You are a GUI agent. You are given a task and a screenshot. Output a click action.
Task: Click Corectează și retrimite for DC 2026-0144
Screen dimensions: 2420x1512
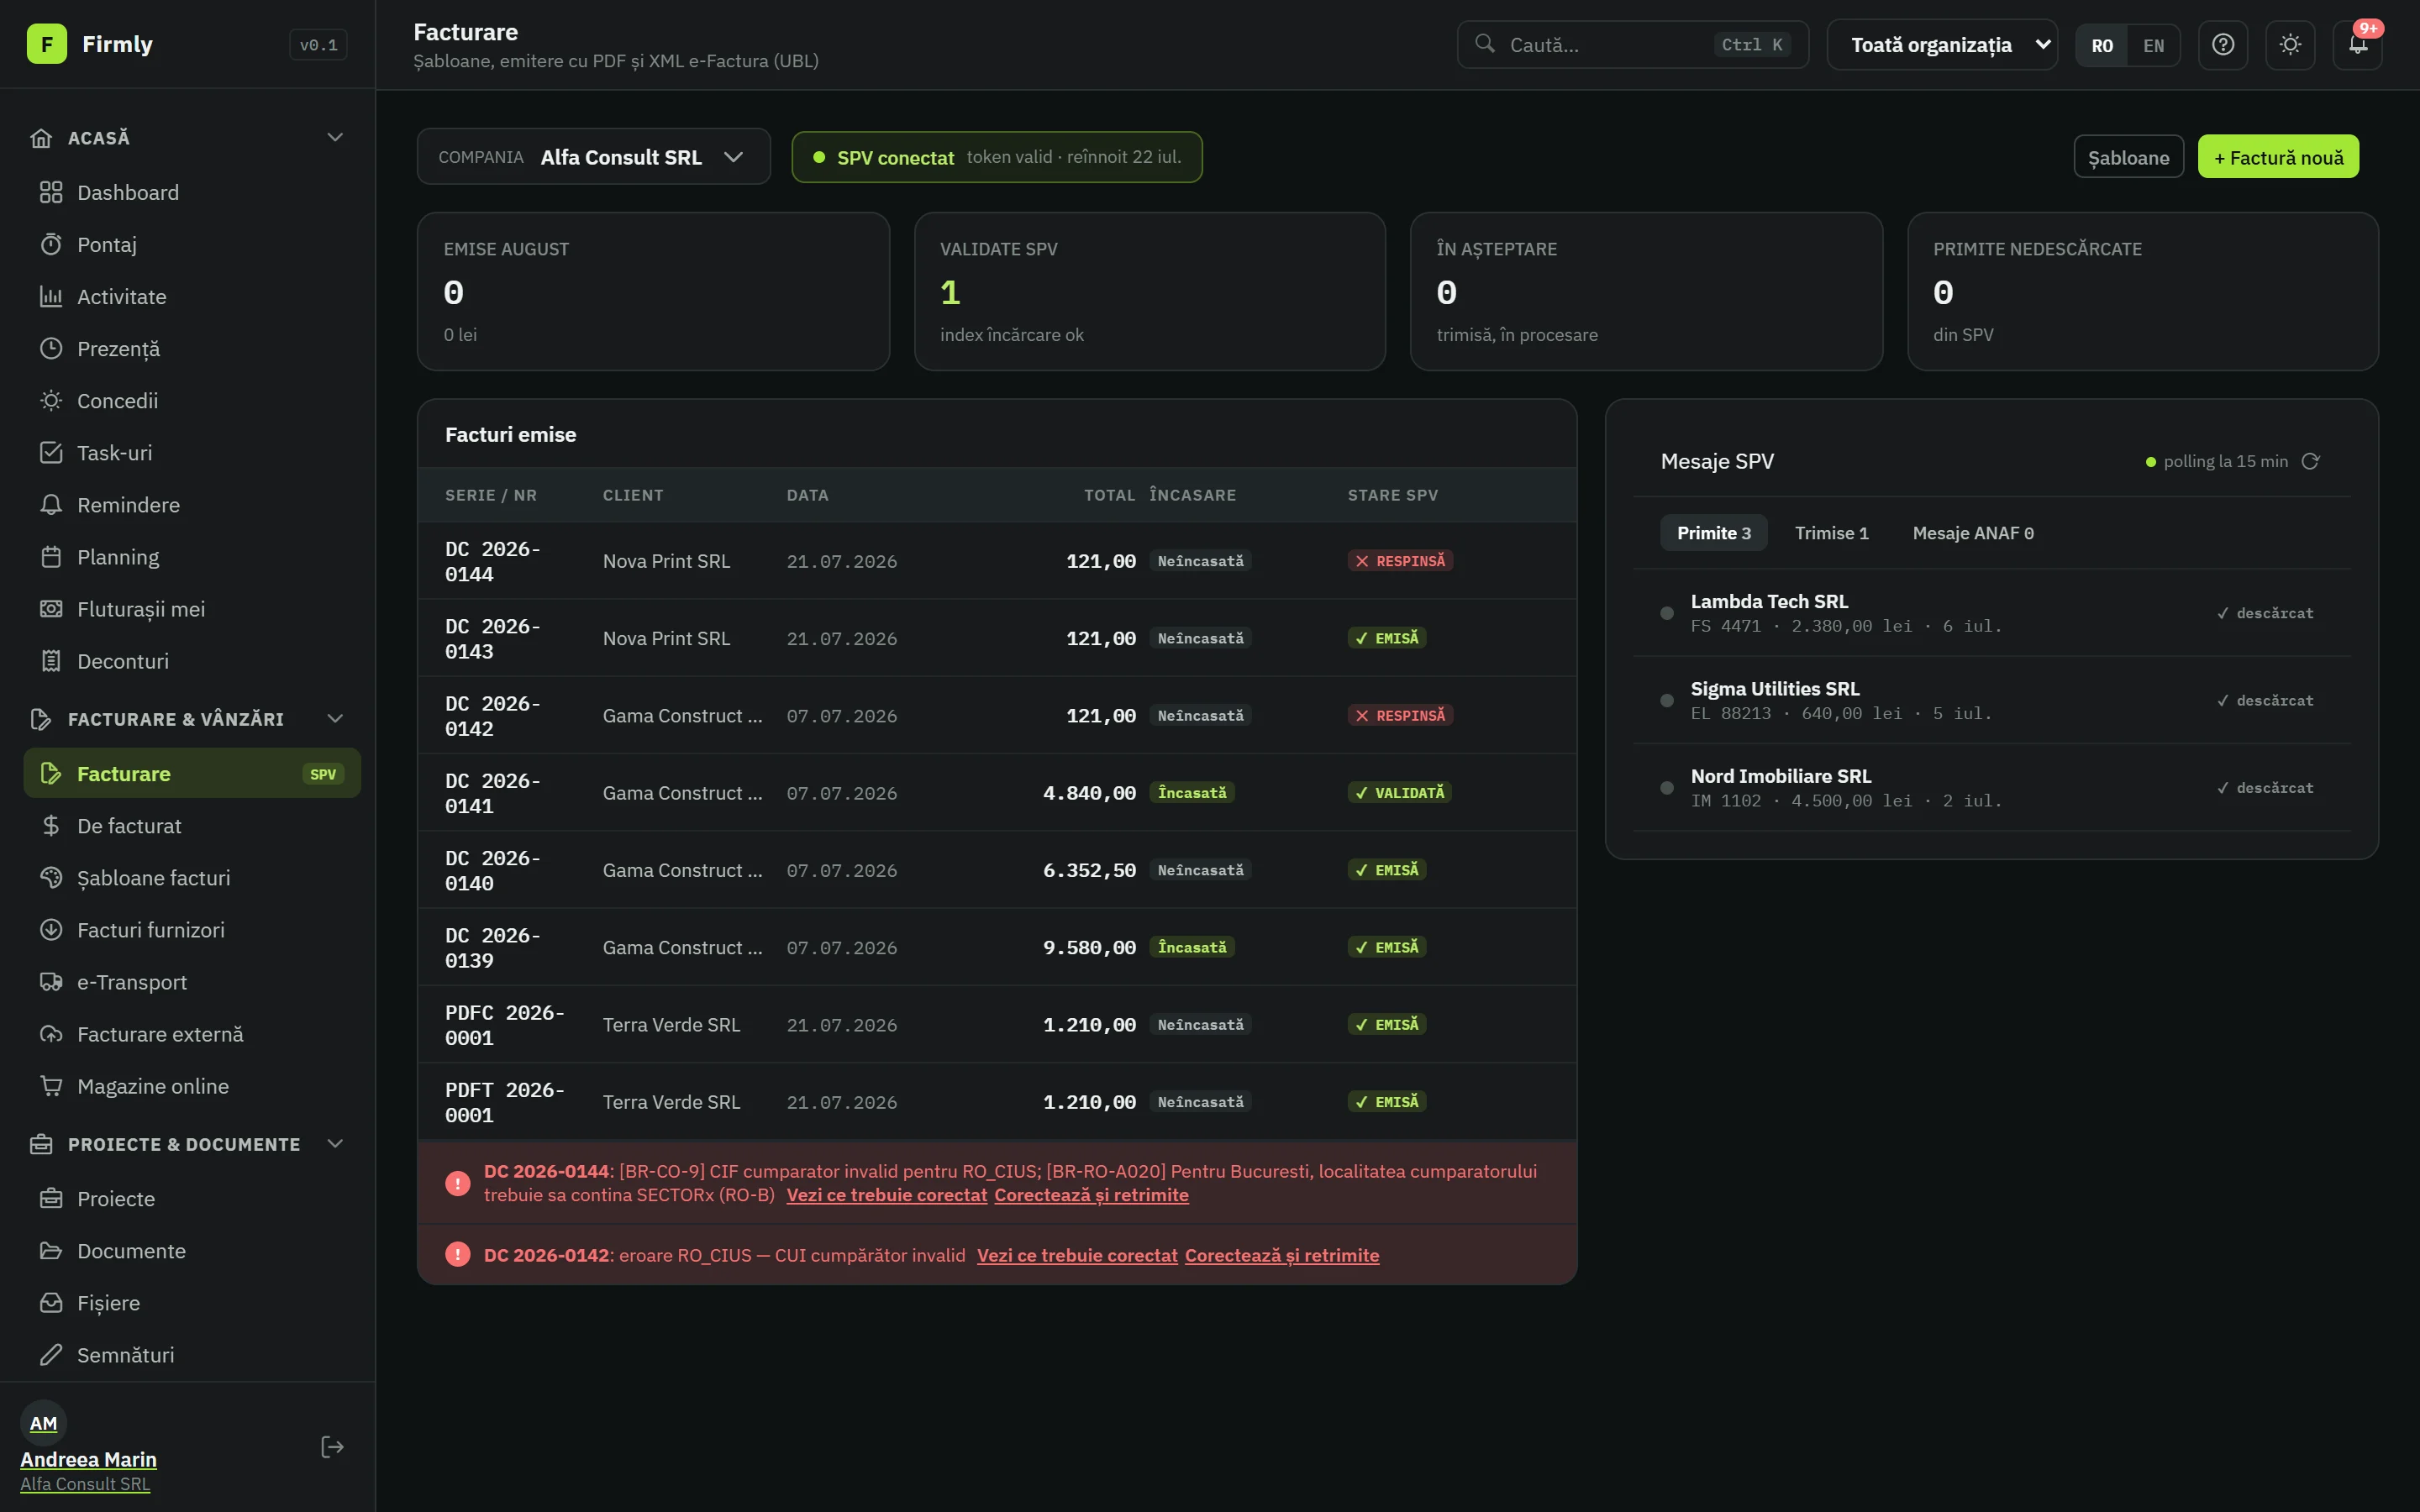1091,1195
